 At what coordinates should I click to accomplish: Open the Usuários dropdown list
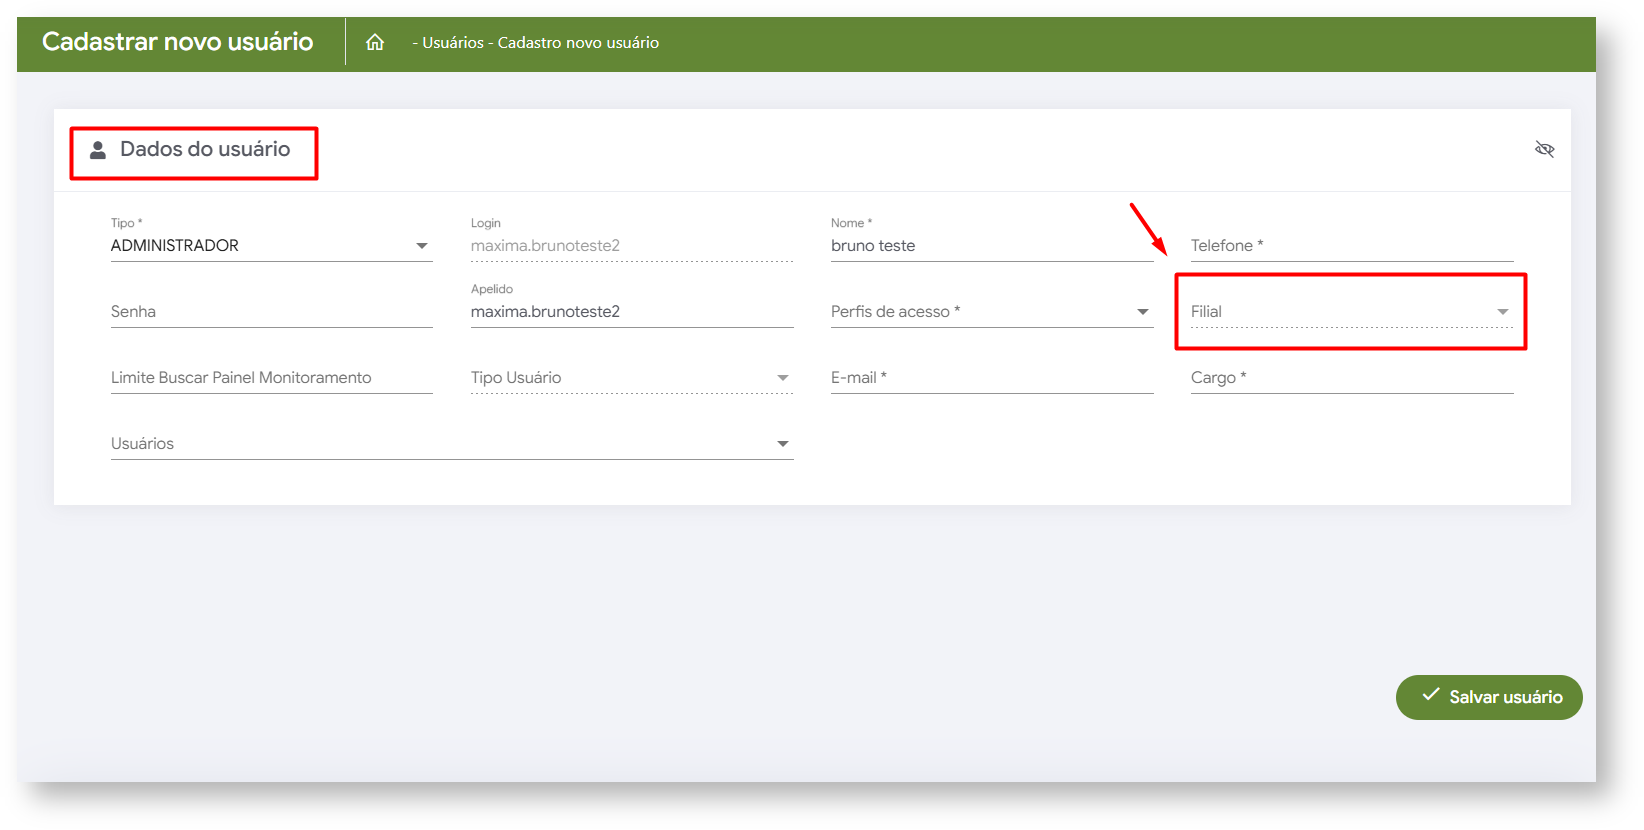[x=782, y=444]
